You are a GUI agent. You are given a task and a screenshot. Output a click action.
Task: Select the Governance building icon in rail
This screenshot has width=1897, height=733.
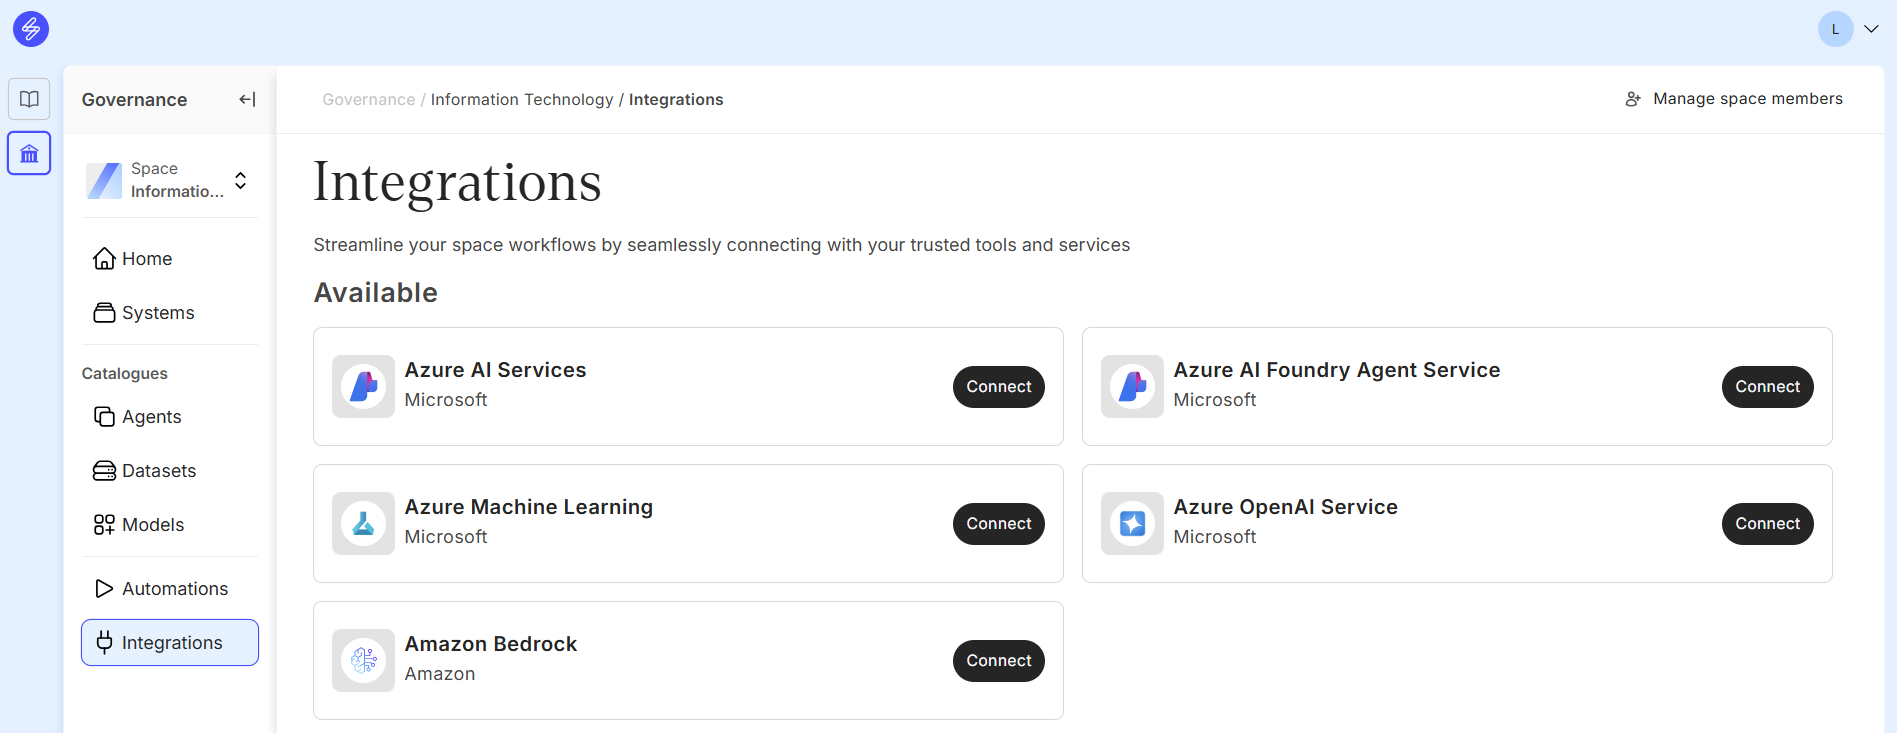[29, 154]
